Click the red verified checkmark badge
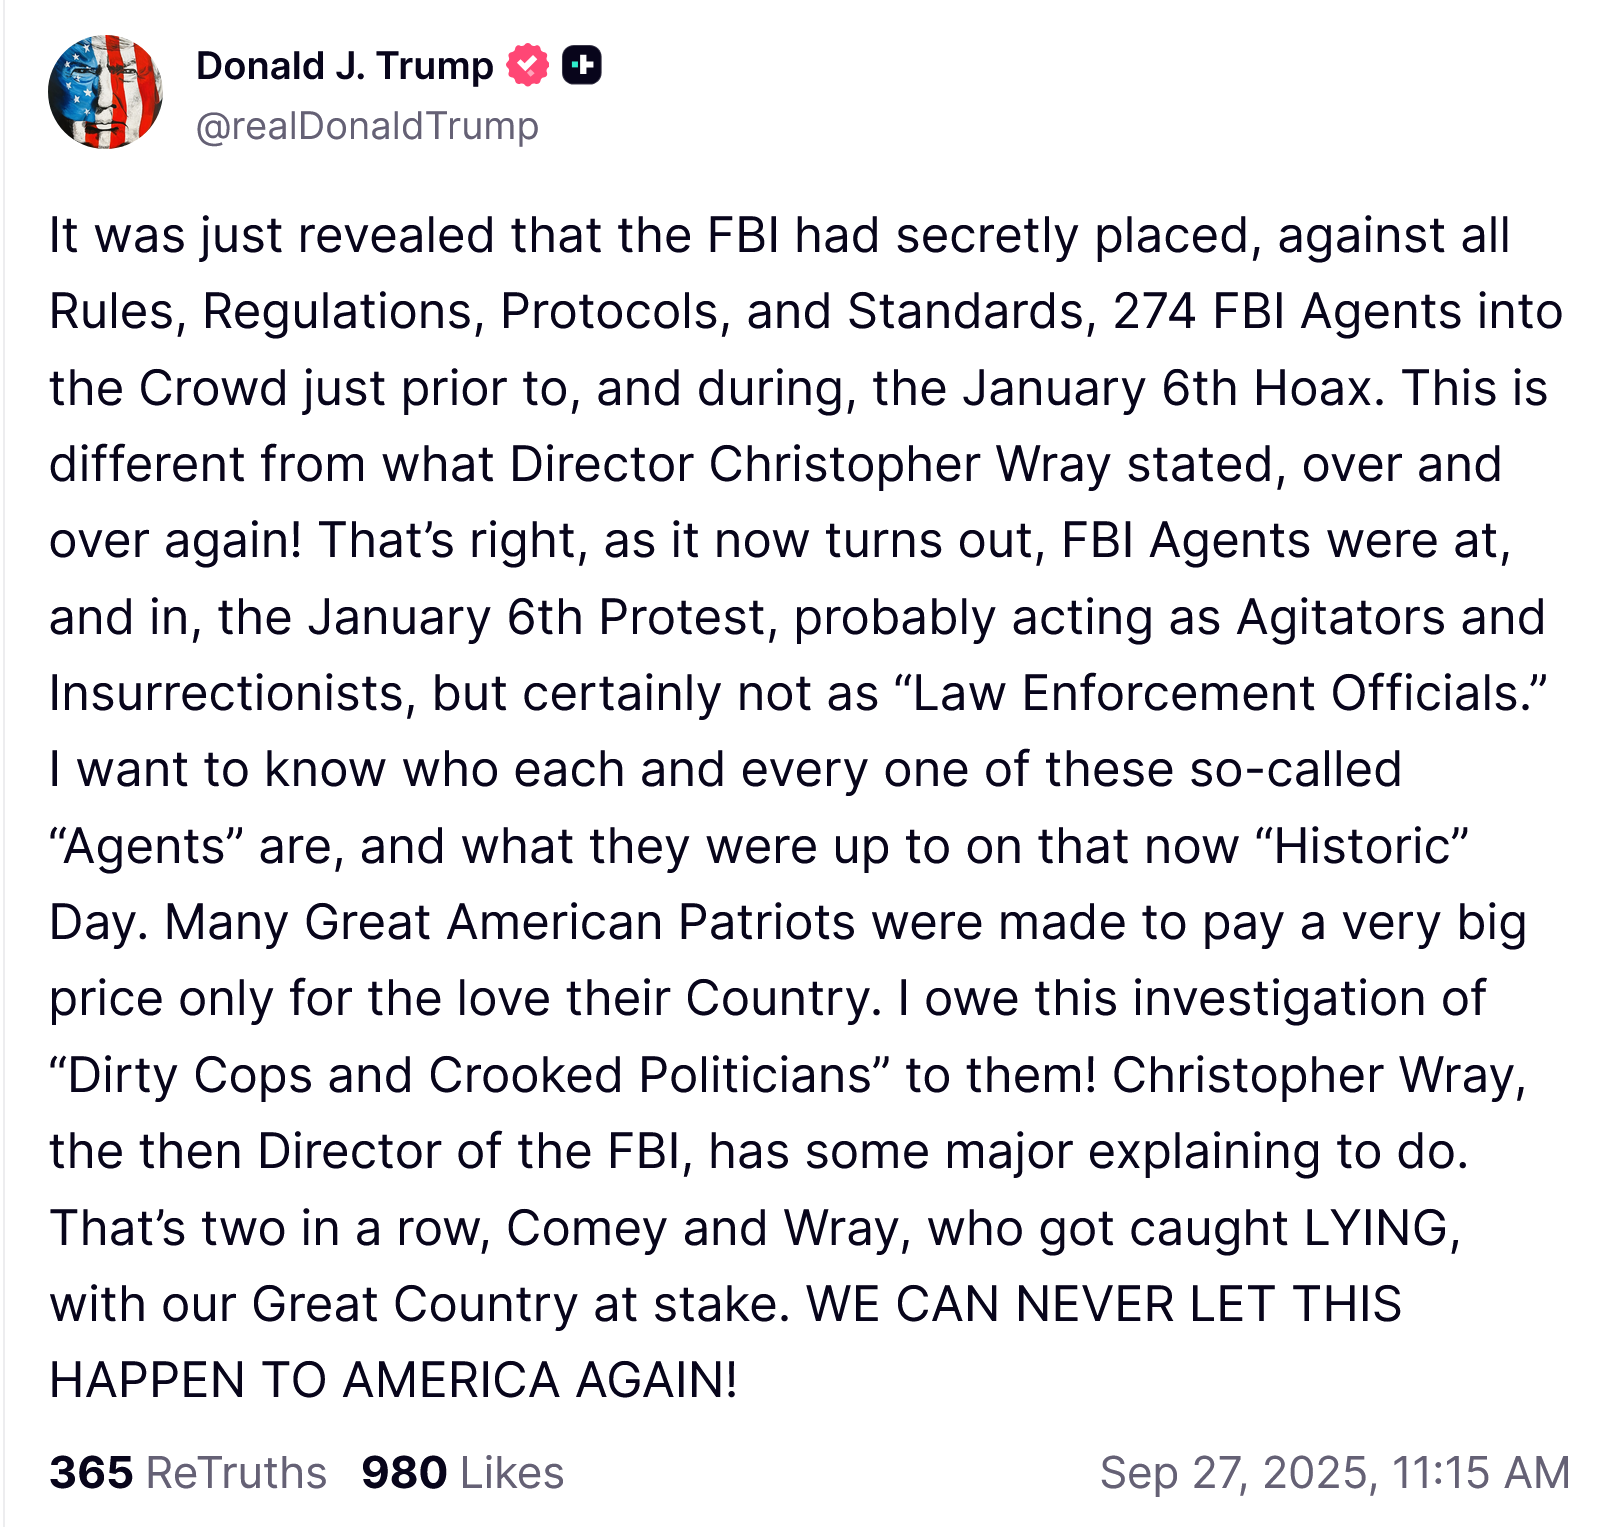1600x1527 pixels. click(x=527, y=66)
